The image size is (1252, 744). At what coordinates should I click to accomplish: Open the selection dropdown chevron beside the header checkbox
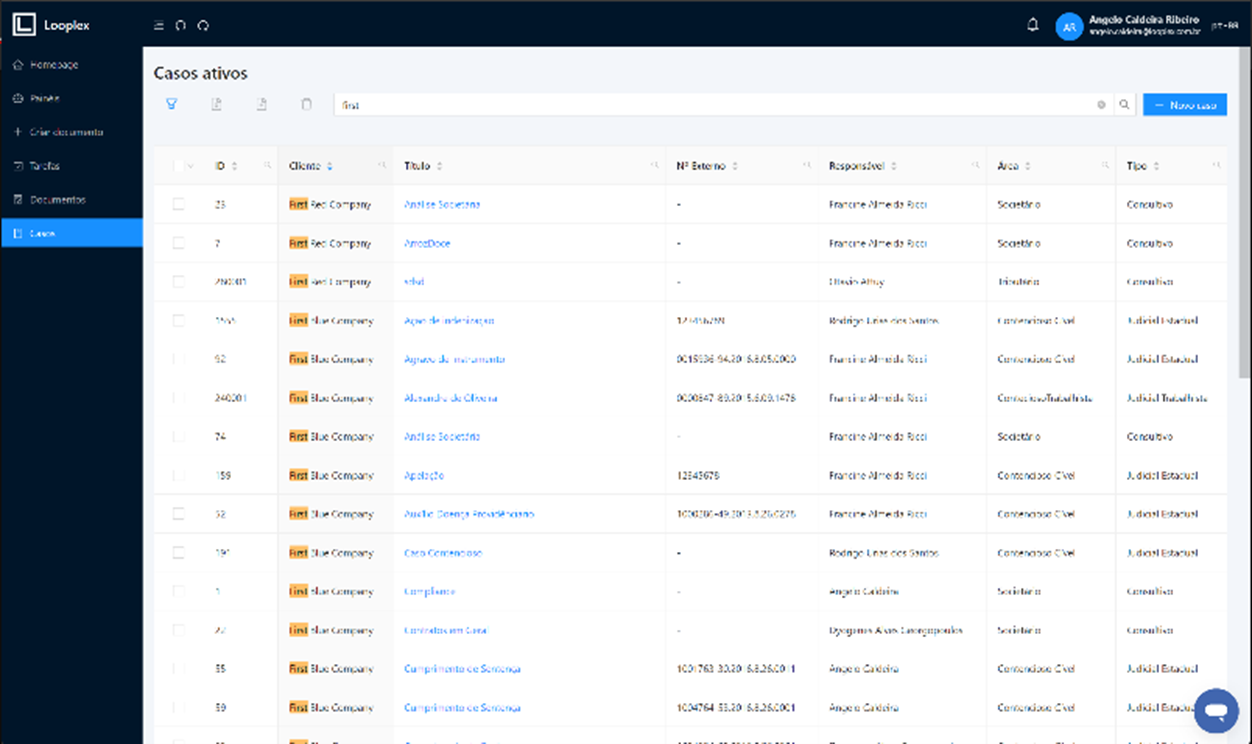191,166
